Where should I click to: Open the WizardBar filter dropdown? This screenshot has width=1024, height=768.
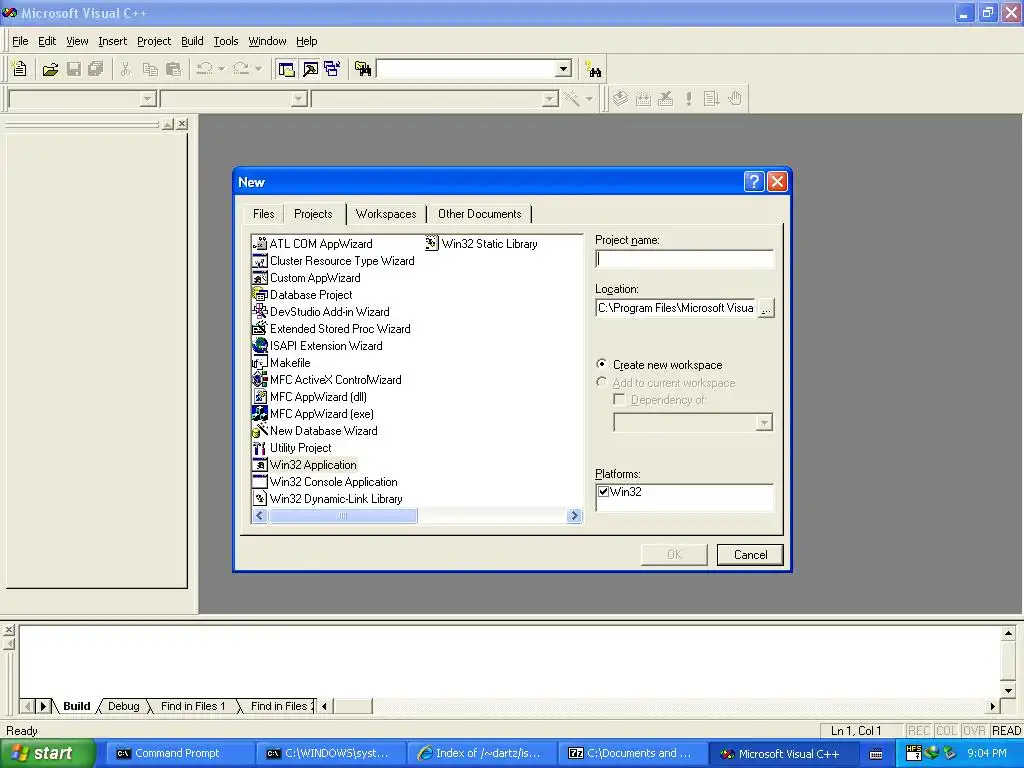pos(299,99)
